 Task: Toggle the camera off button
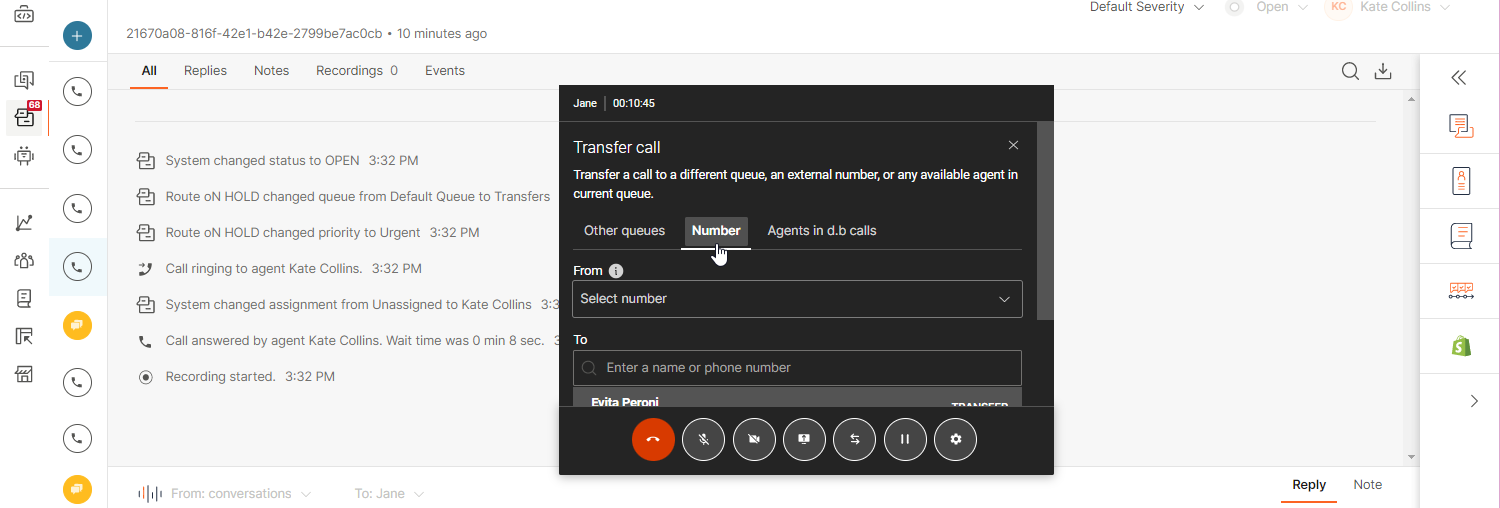click(x=754, y=439)
